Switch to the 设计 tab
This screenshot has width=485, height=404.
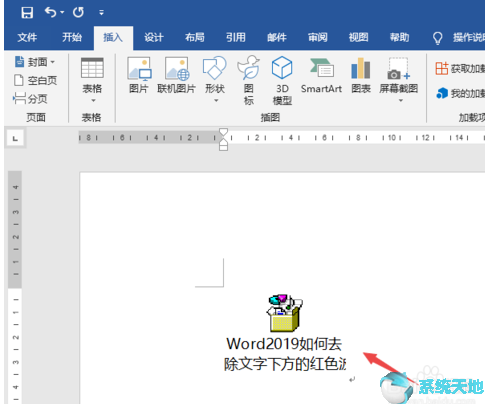pyautogui.click(x=154, y=37)
